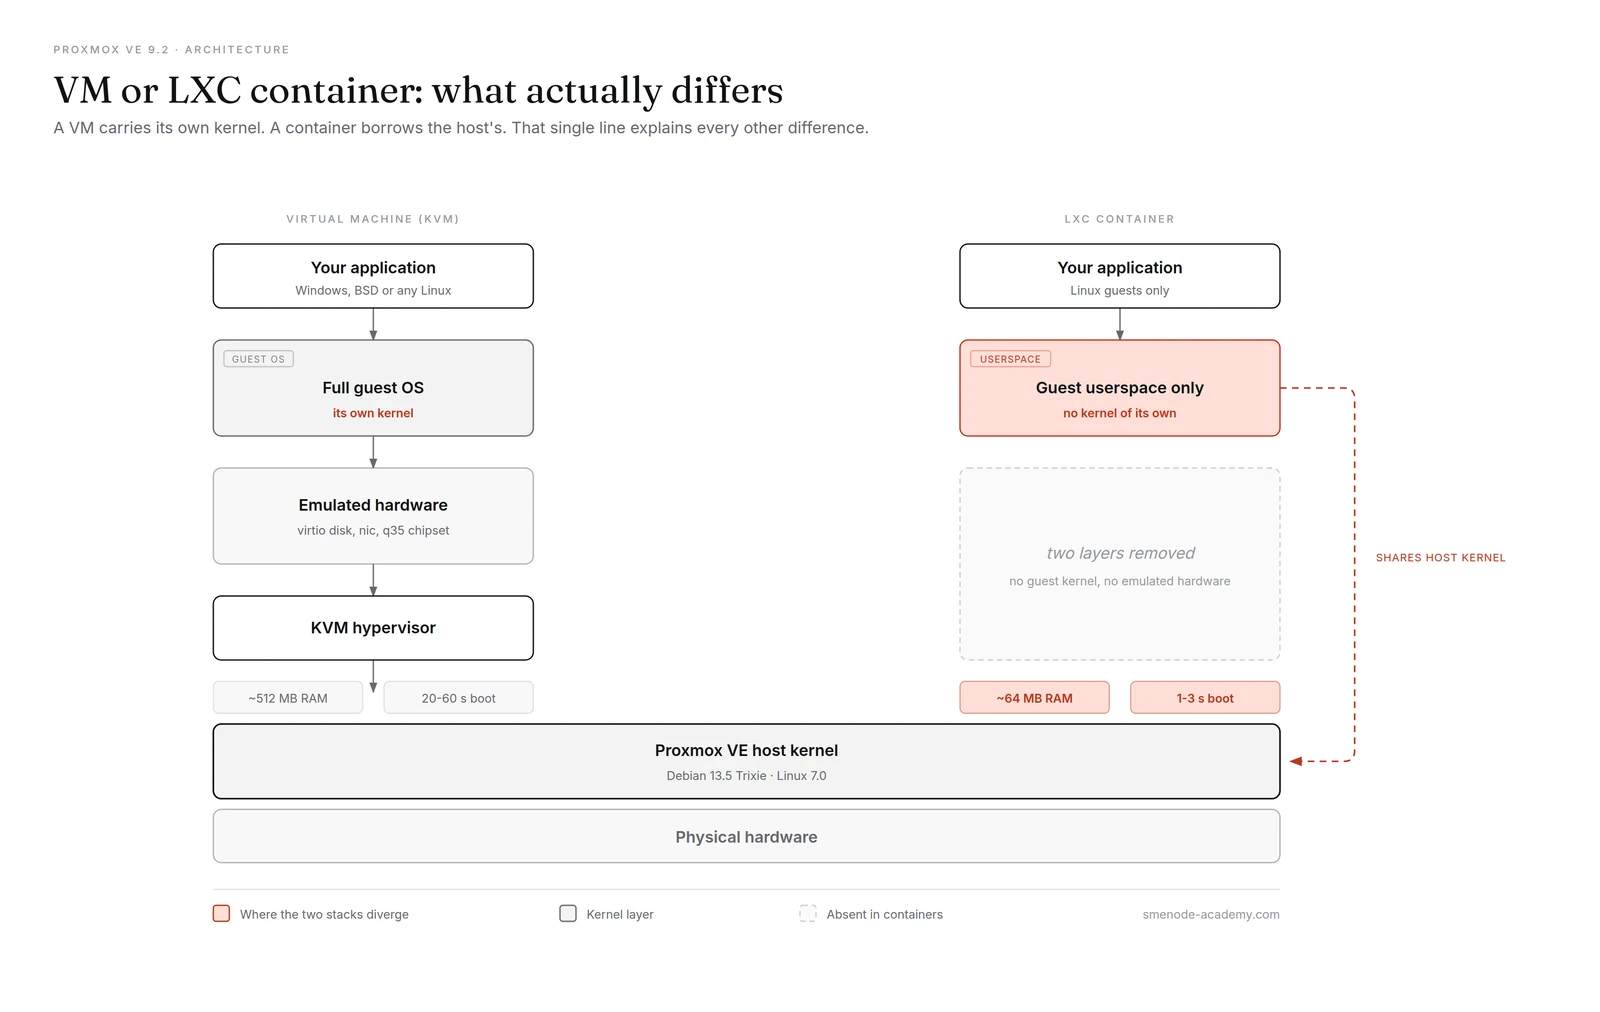Click the ~512 MB RAM badge
This screenshot has height=1012, width=1600.
pos(288,698)
